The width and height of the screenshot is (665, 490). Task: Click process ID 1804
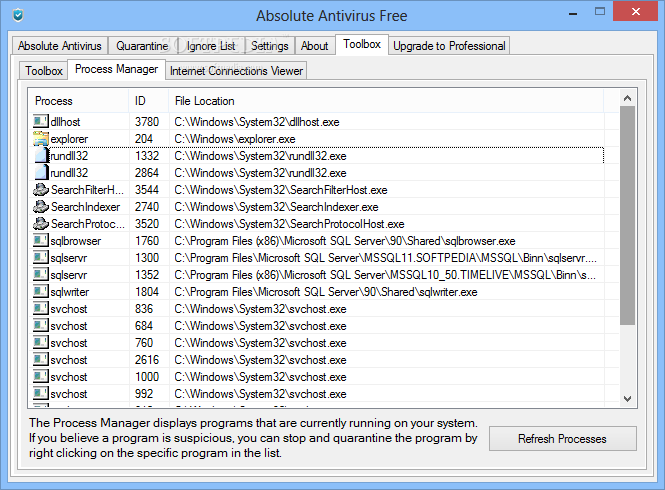pos(147,291)
